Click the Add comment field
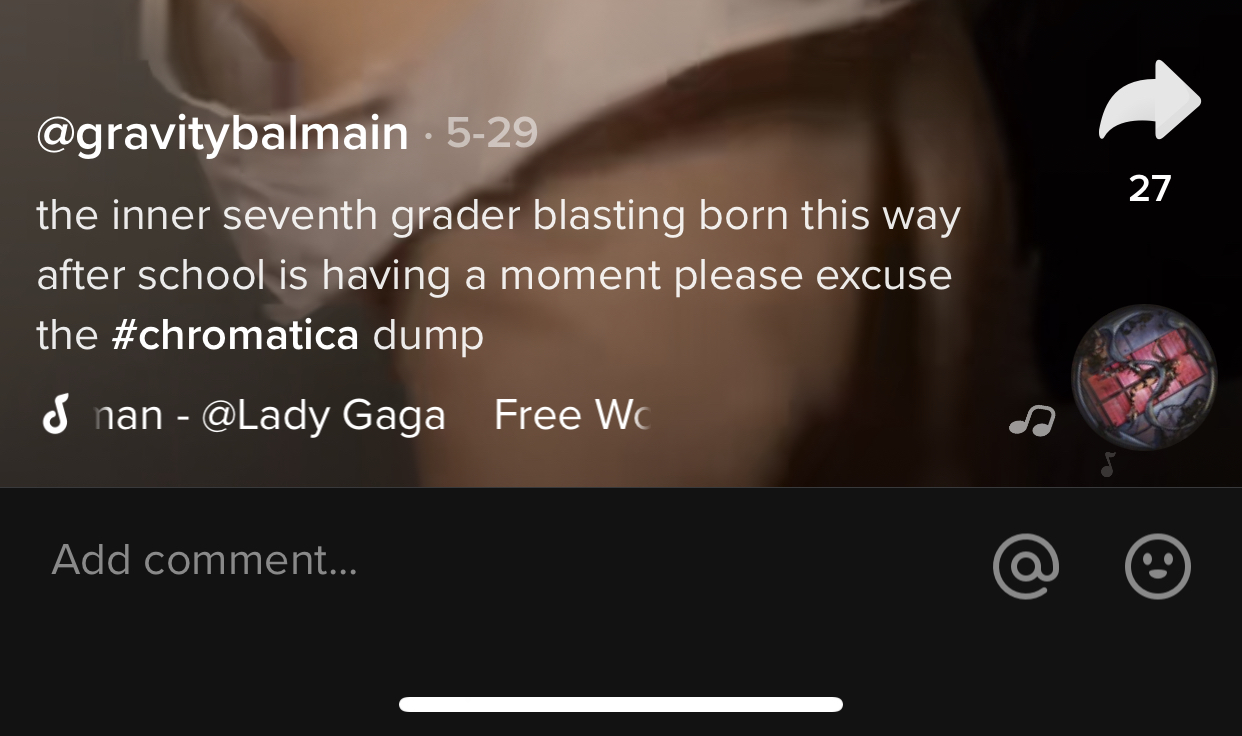 tap(500, 560)
